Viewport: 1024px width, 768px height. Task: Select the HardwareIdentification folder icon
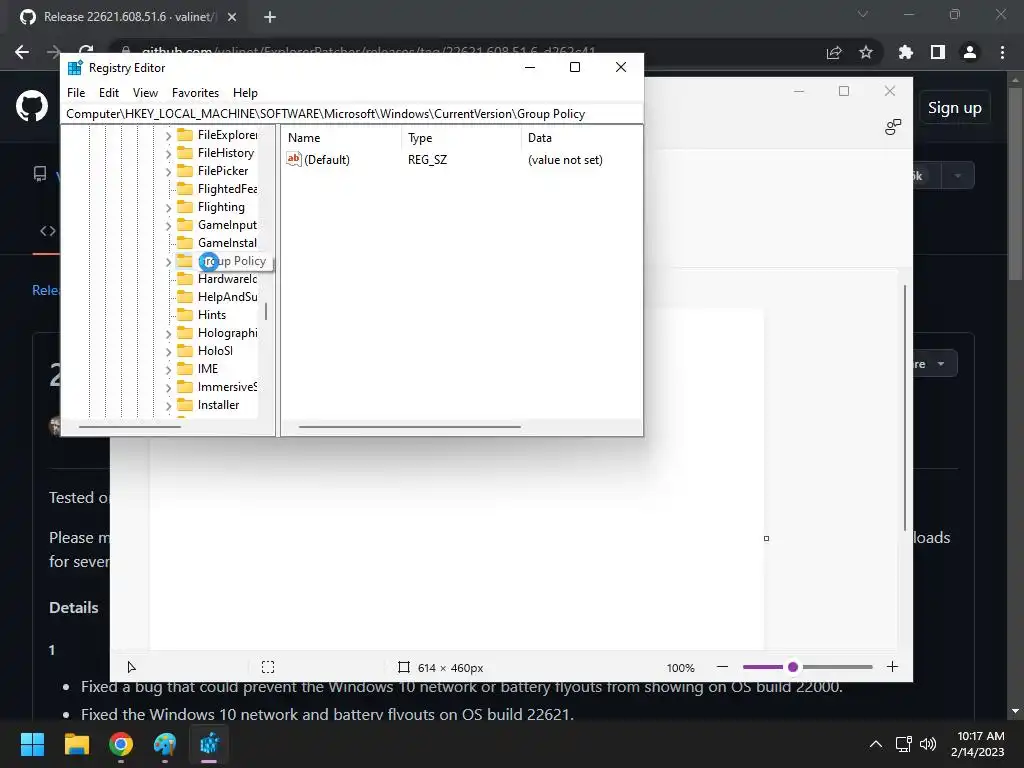pos(185,279)
